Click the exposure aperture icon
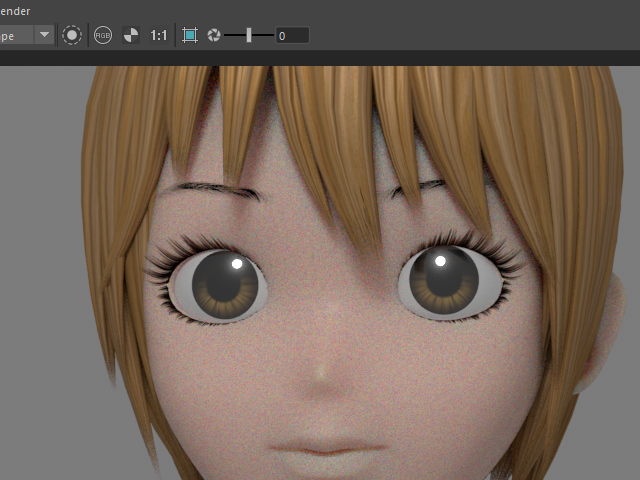 (213, 35)
